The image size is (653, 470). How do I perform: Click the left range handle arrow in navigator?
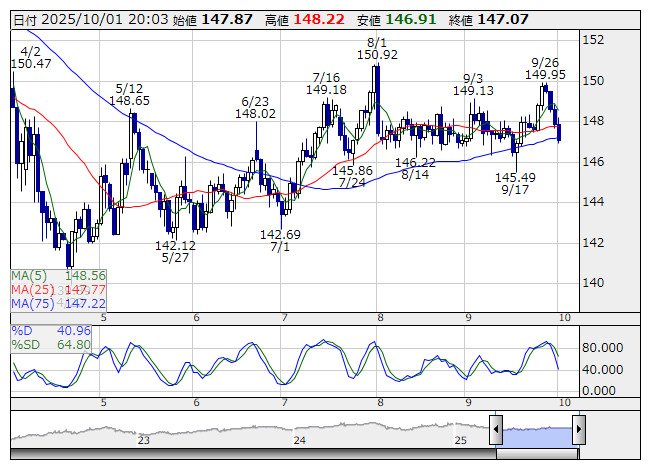495,431
